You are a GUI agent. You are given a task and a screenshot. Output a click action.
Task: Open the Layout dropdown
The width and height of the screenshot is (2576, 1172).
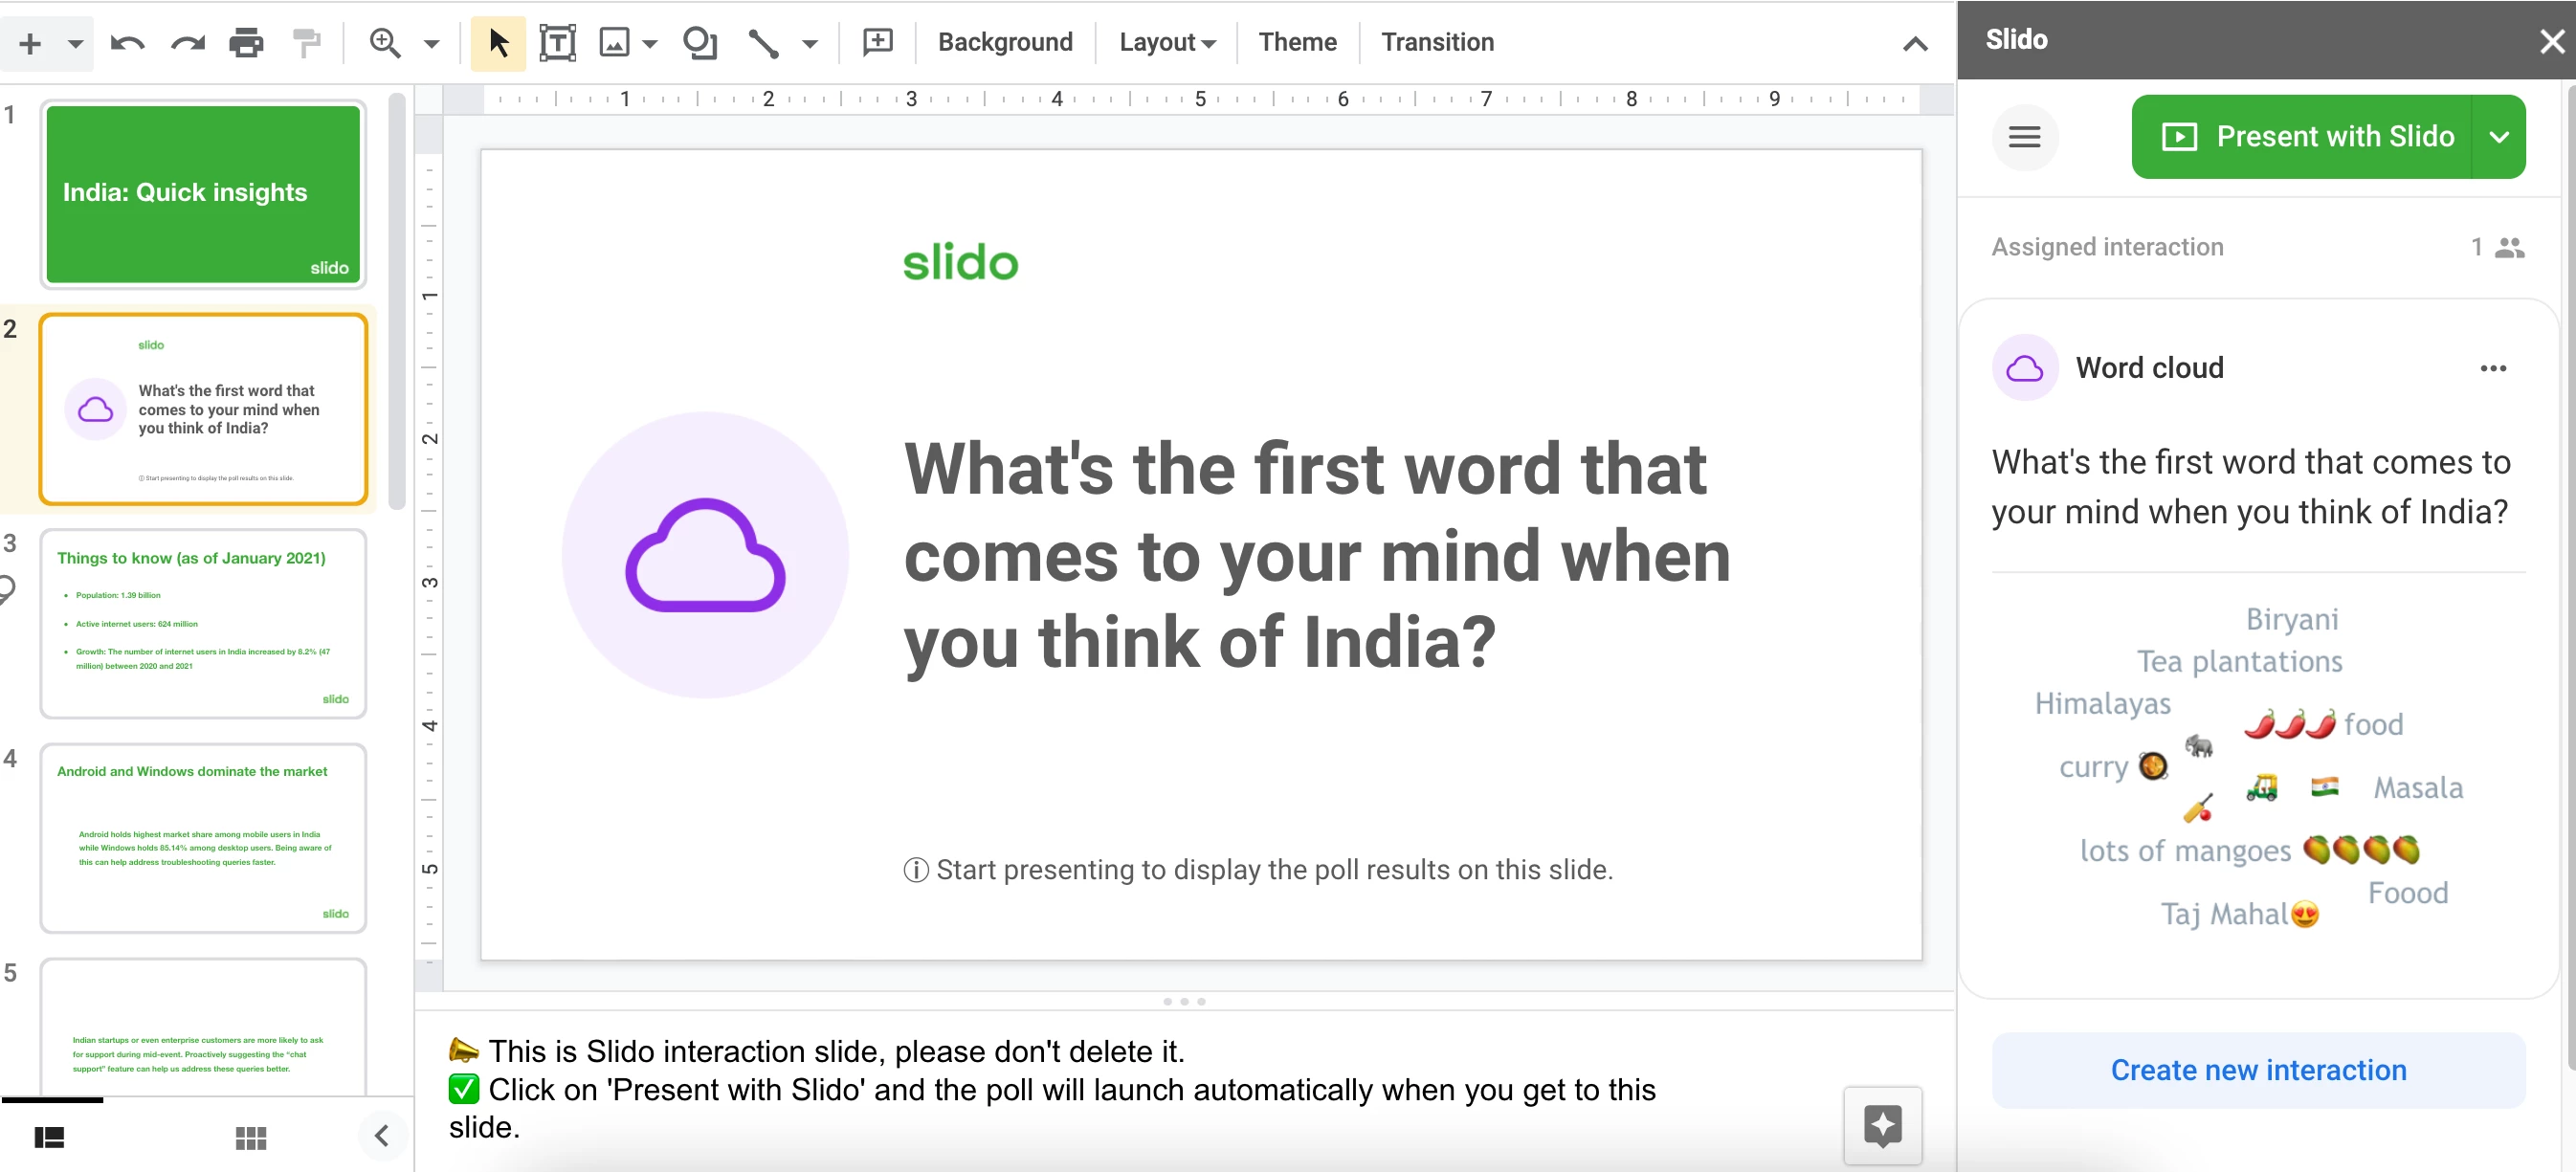tap(1166, 43)
